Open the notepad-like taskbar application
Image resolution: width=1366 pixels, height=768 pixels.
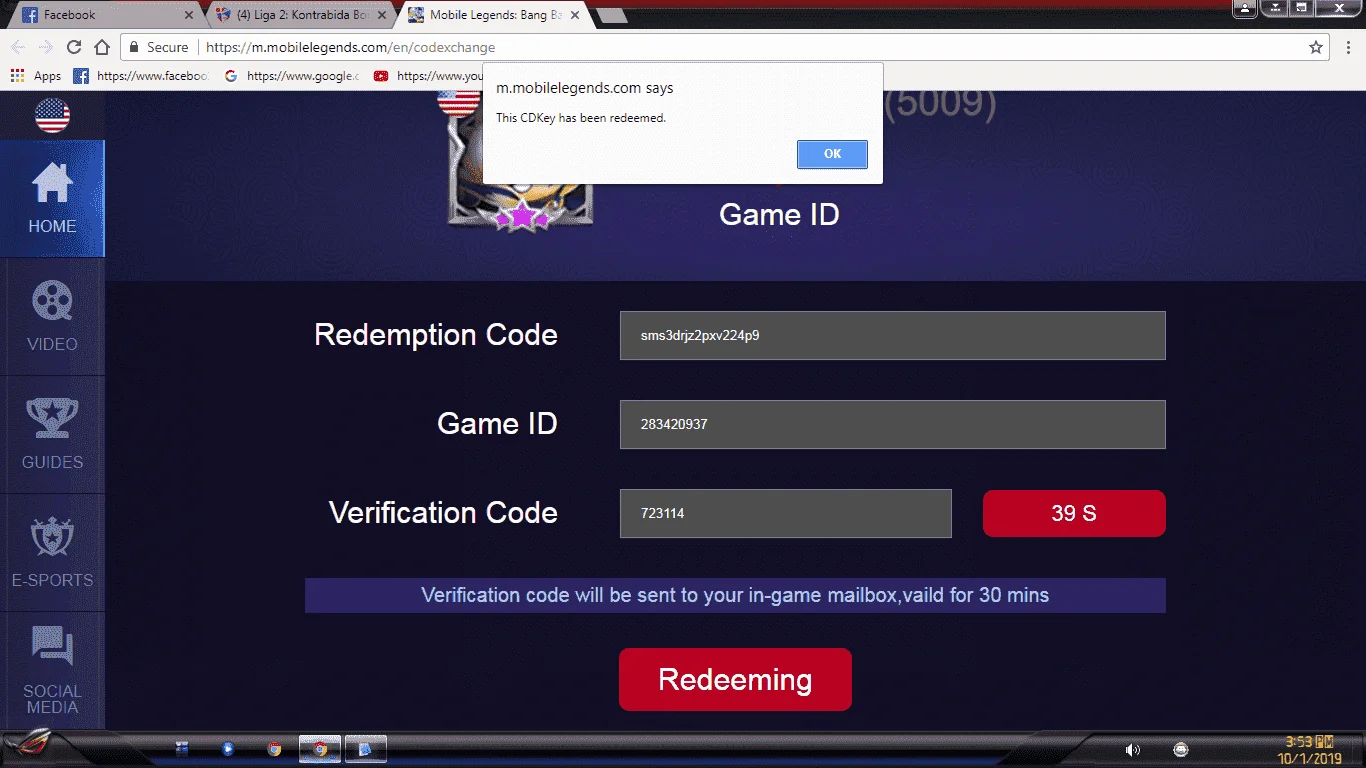coord(365,748)
